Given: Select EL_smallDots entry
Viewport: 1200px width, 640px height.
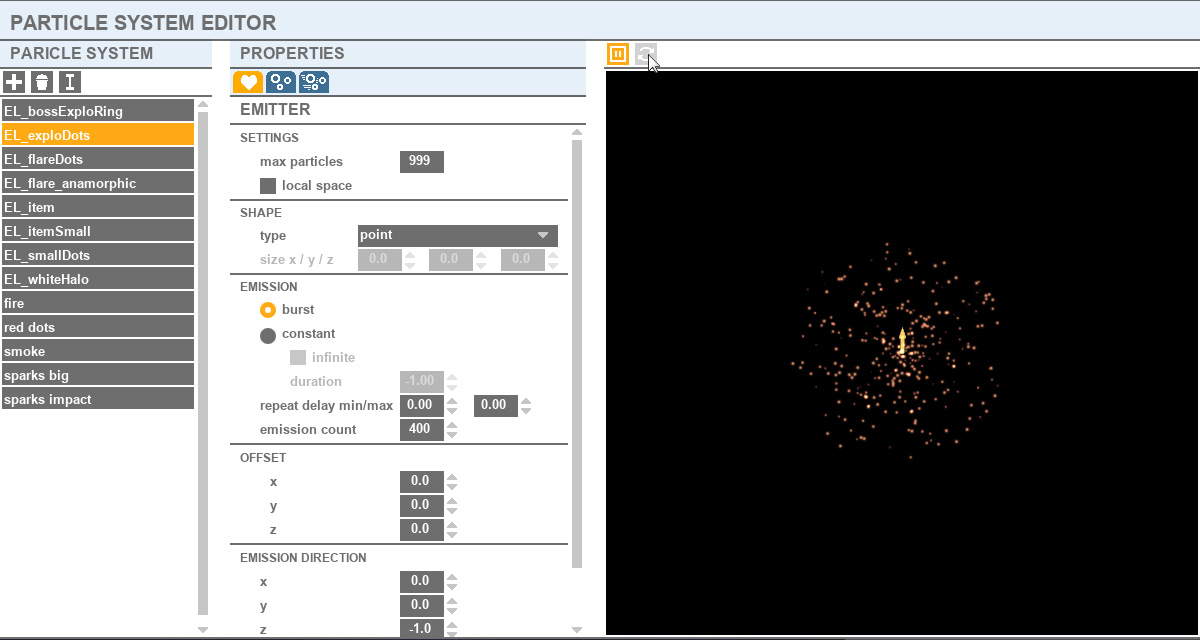Looking at the screenshot, I should tap(98, 255).
